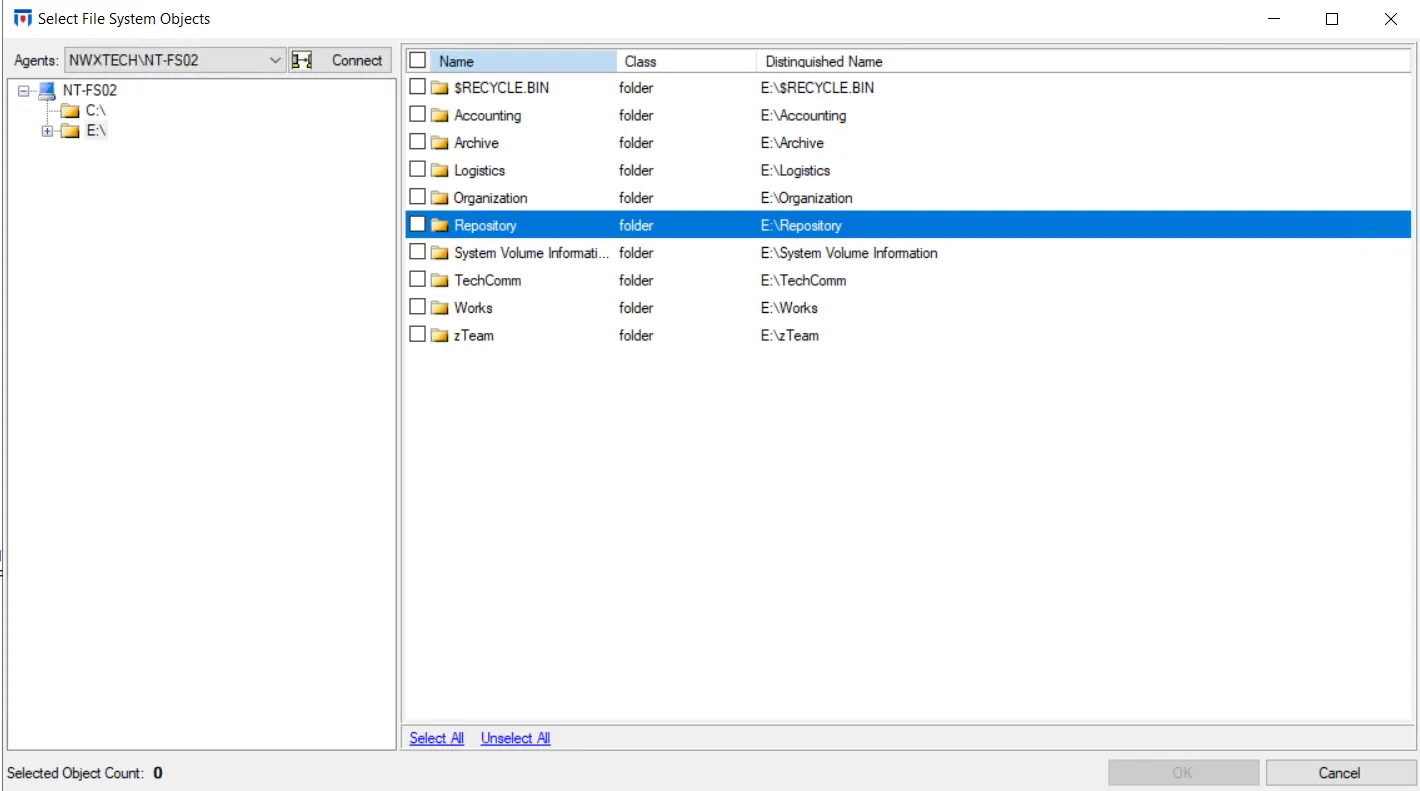
Task: Sort by the Name column header
Action: (x=523, y=61)
